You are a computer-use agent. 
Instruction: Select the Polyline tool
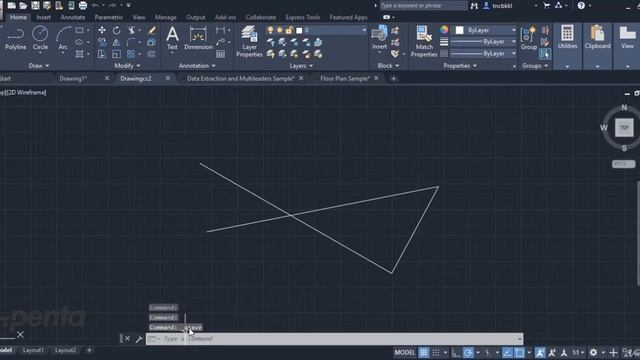[x=16, y=38]
